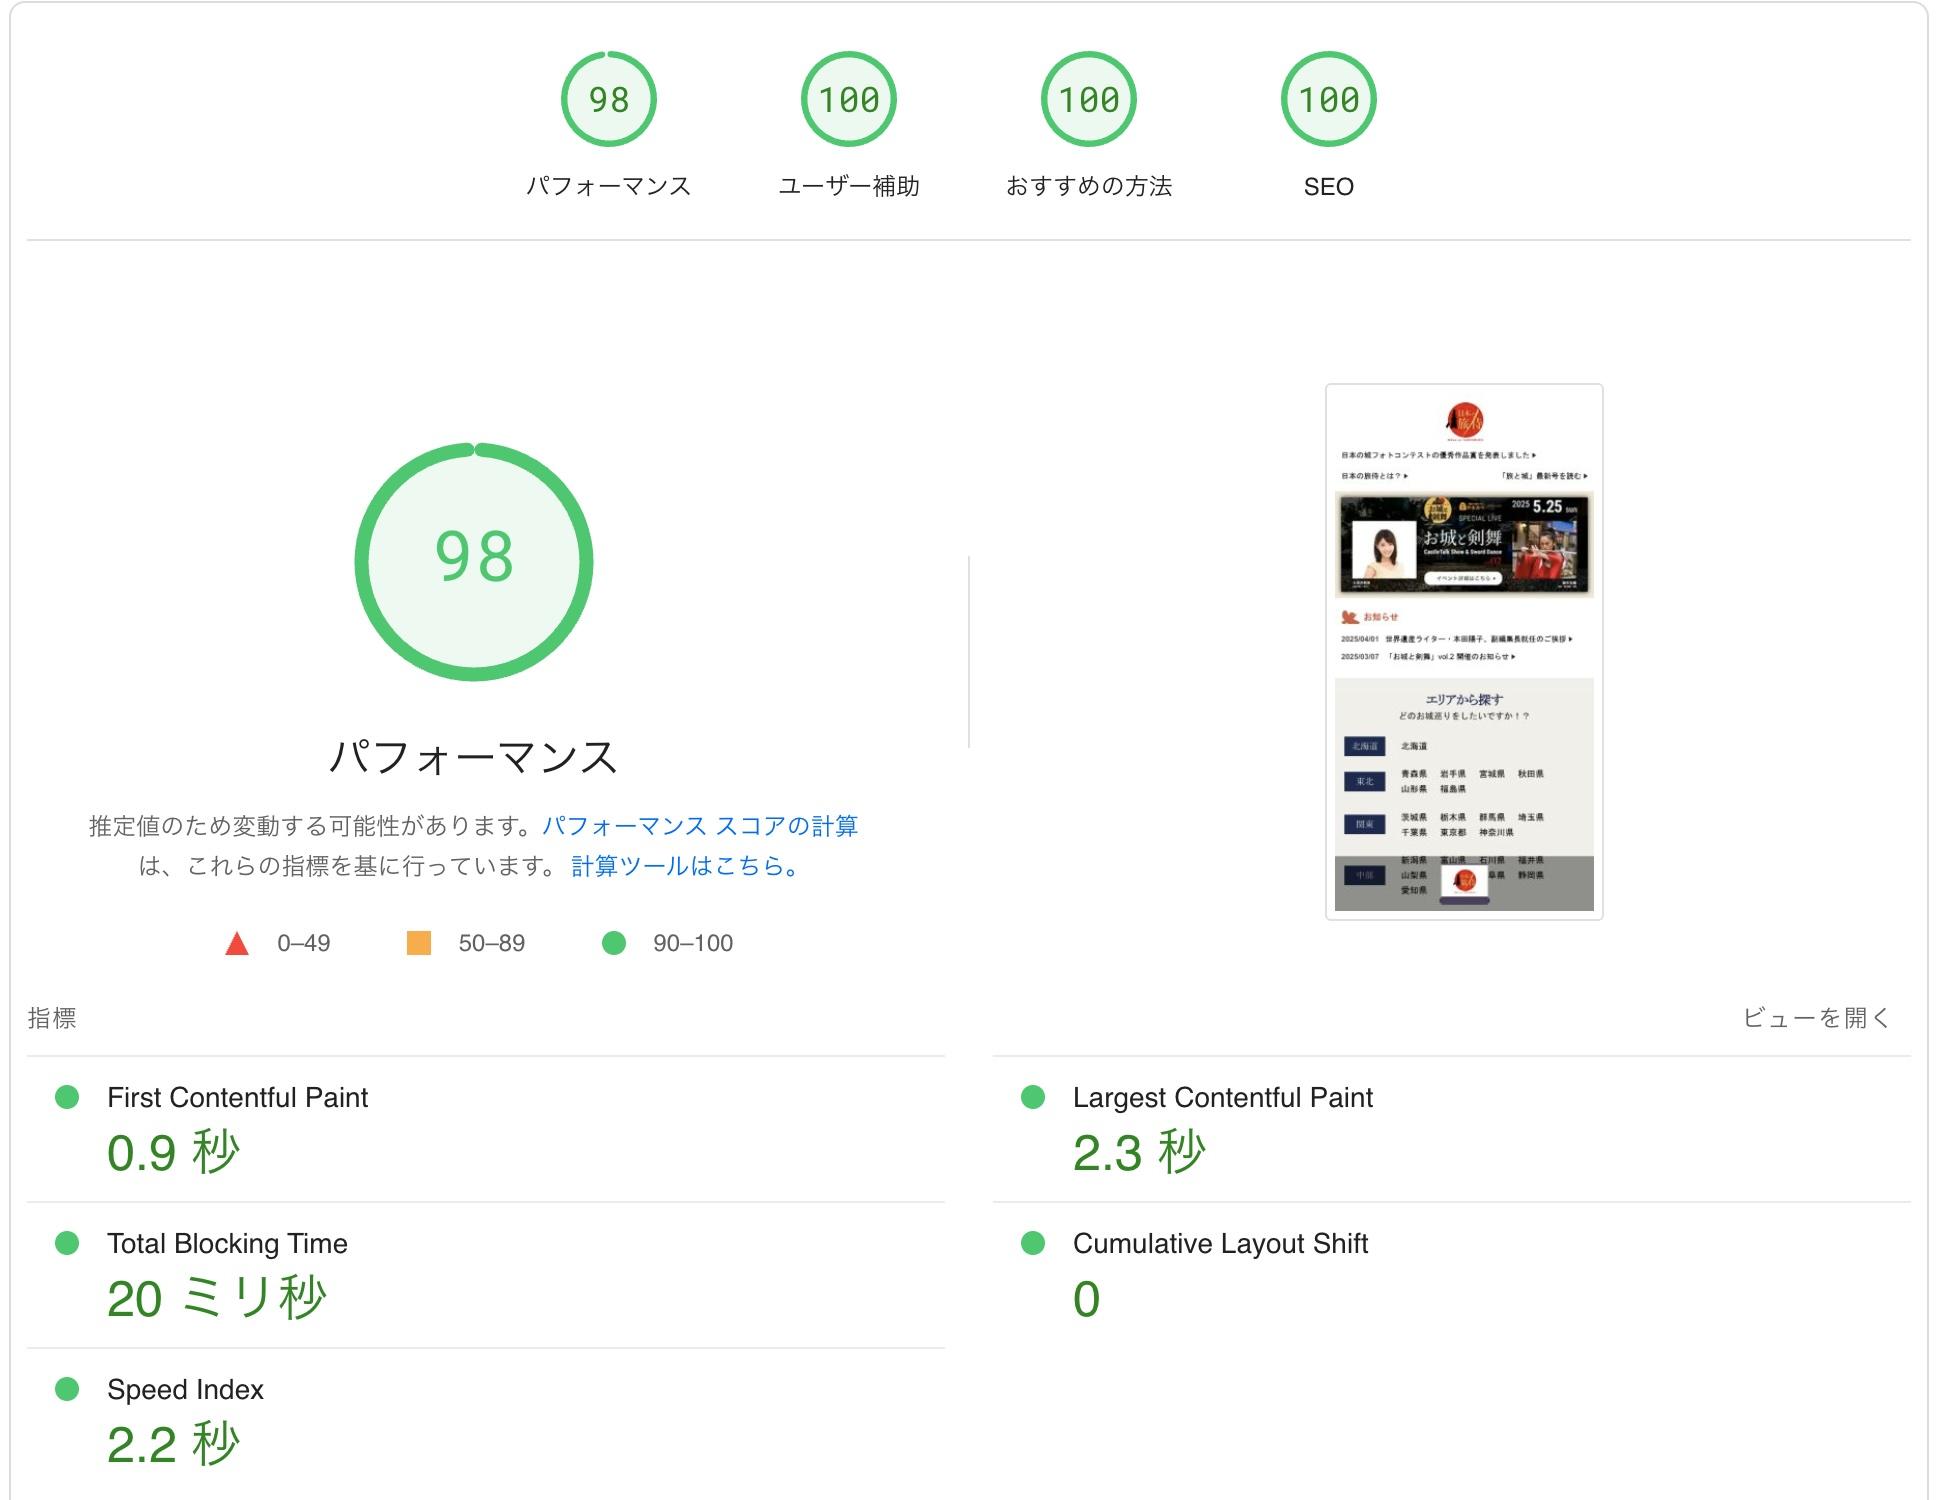Screen dimensions: 1938x1500
Task: Click the ユーザー補助 score gauge showing 100
Action: click(848, 99)
